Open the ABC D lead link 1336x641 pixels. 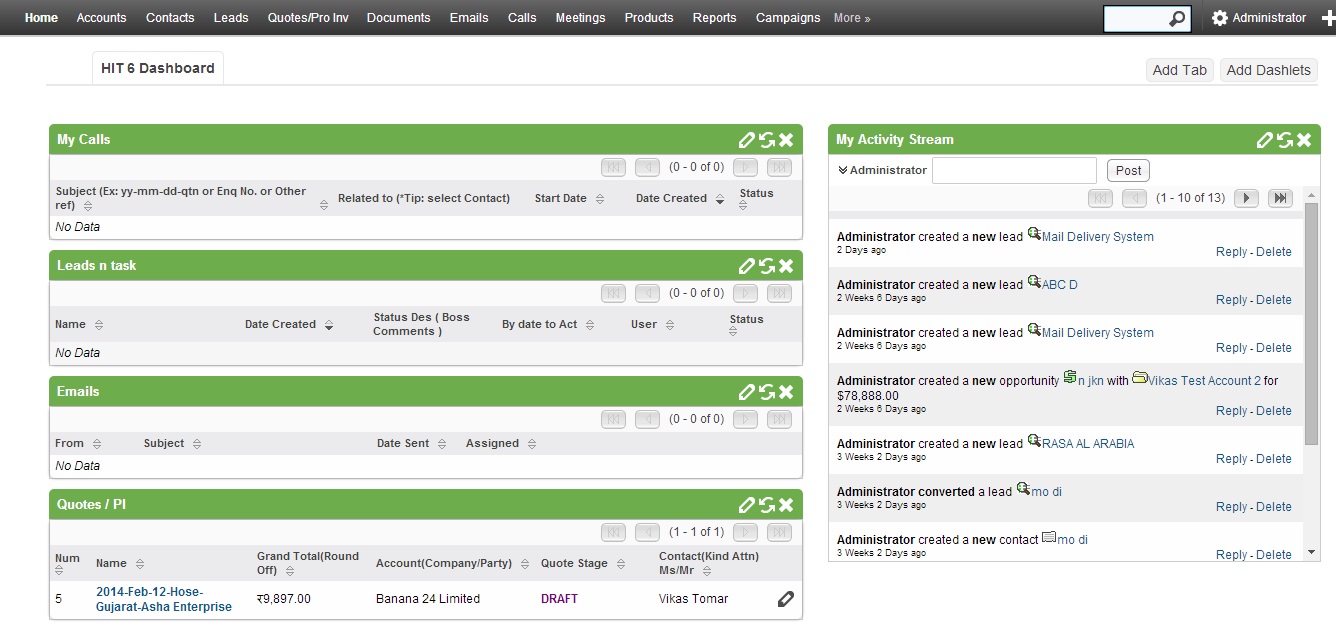(x=1060, y=285)
